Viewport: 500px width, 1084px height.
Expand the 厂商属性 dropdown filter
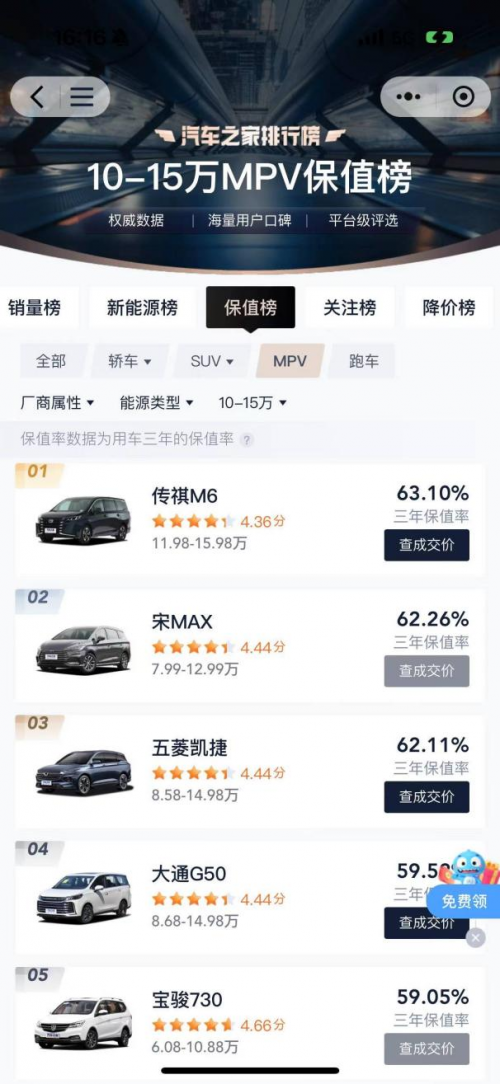point(57,402)
